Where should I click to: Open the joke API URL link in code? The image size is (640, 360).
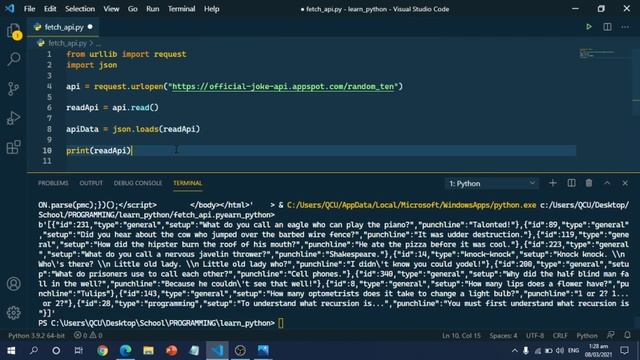pyautogui.click(x=283, y=87)
